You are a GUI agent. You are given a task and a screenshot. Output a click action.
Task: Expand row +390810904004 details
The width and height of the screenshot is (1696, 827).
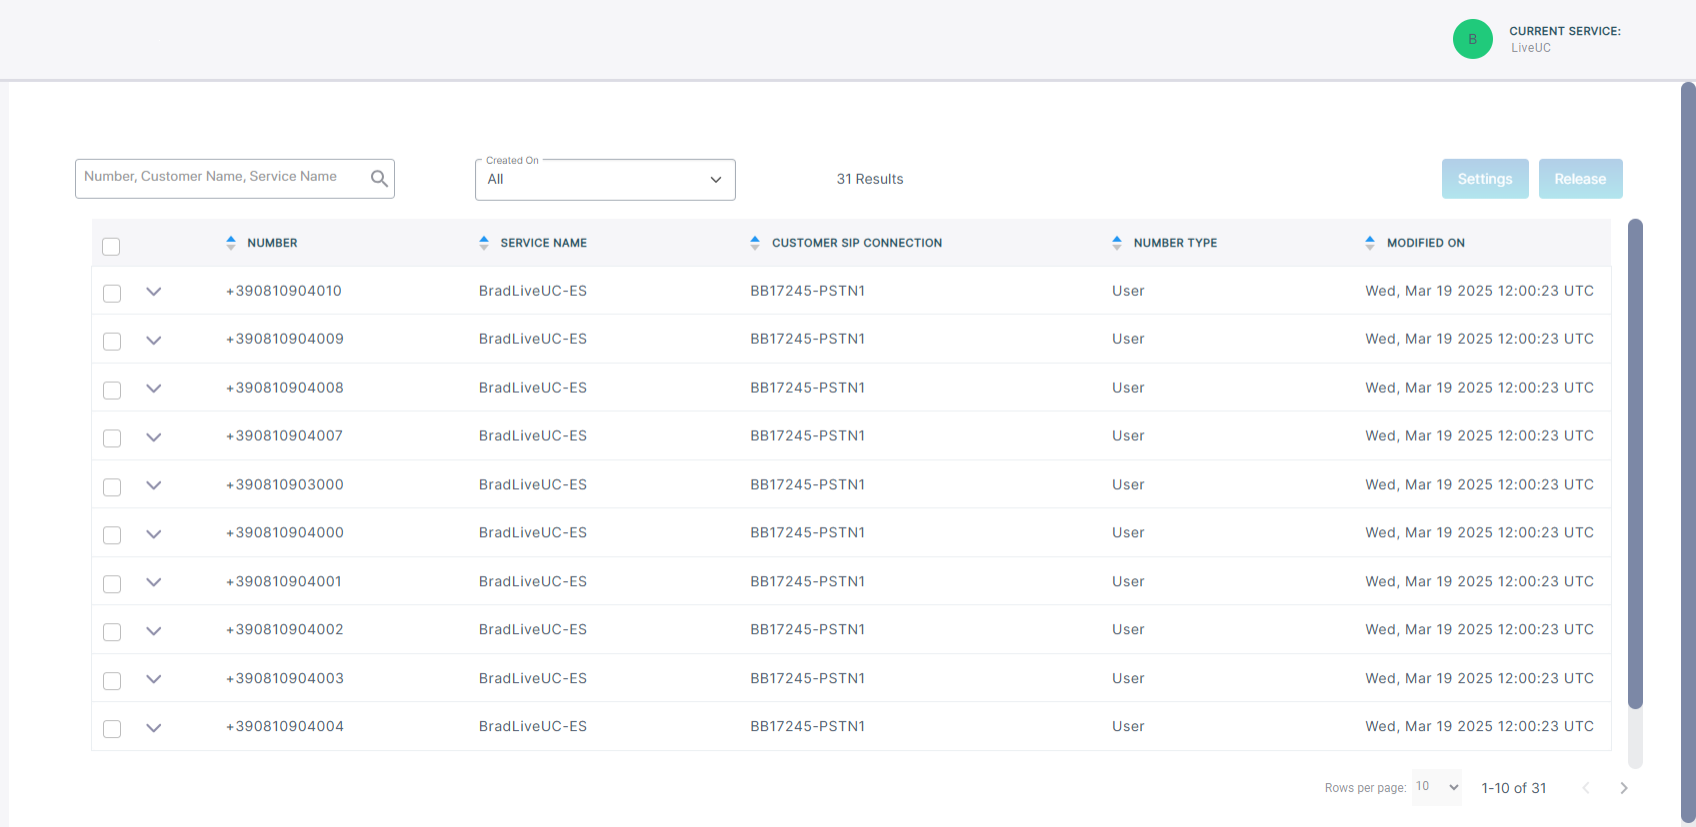(153, 728)
